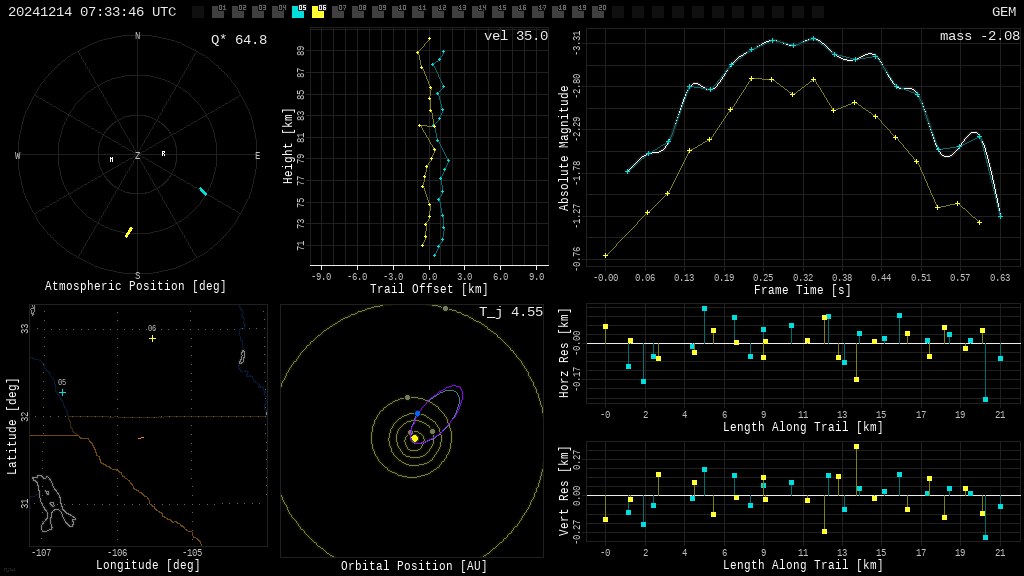Click the Absolute Magnitude axis label

coord(564,148)
